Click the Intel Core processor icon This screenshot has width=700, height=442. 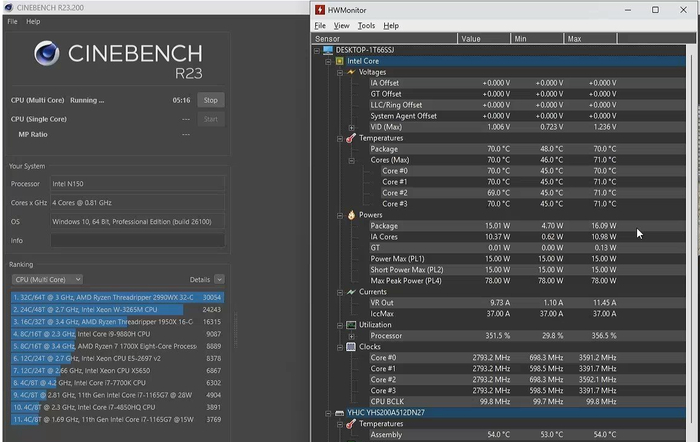(340, 61)
